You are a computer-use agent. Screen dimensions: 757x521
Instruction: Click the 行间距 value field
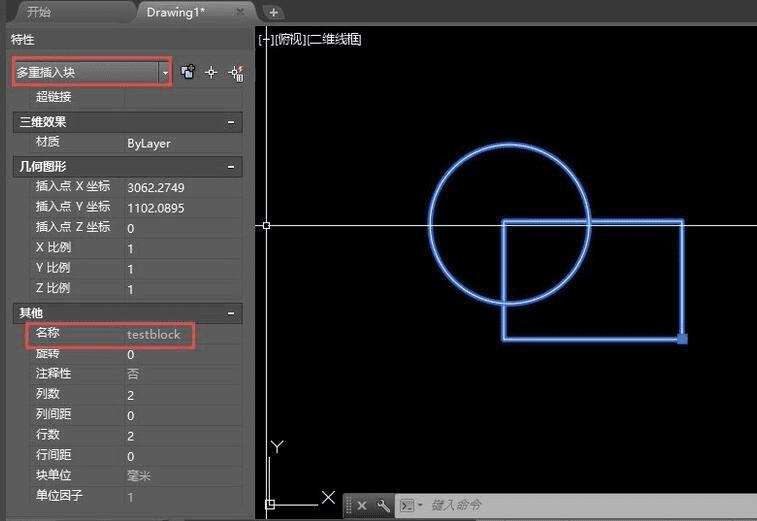point(183,456)
